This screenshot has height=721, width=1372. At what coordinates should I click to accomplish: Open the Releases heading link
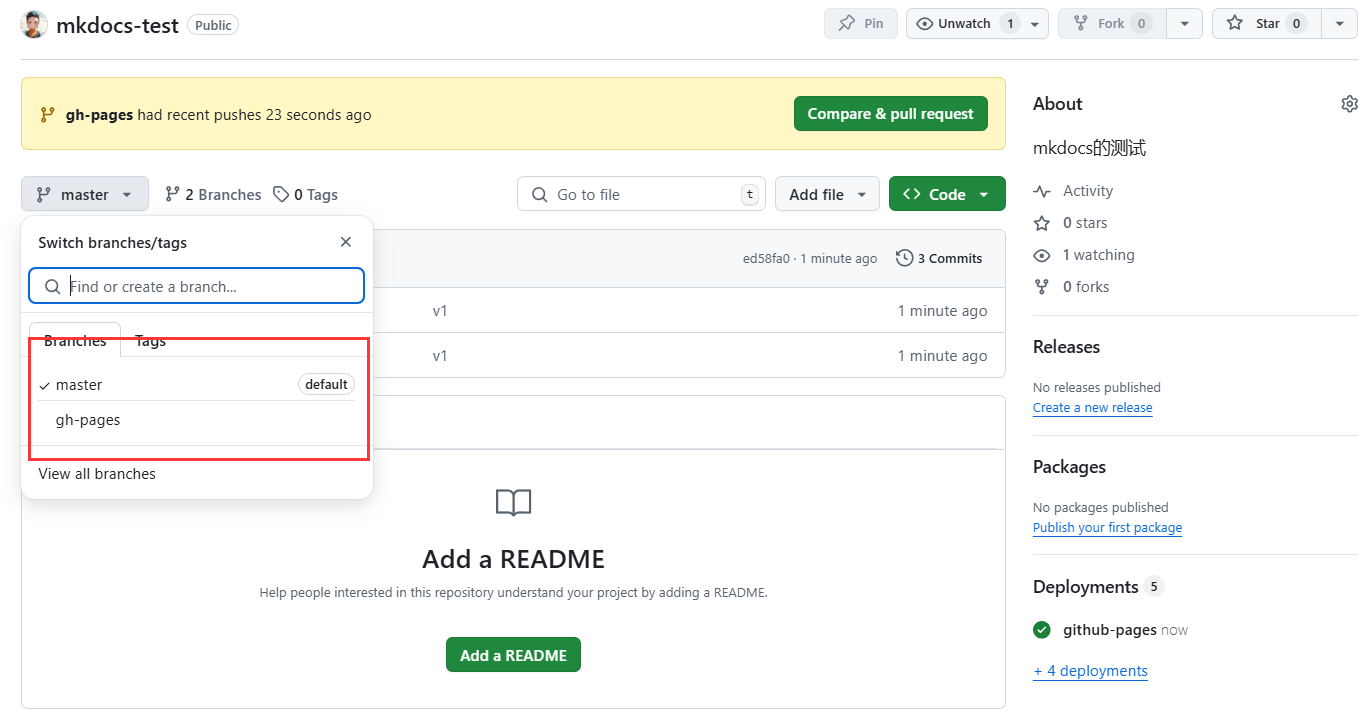click(x=1066, y=347)
